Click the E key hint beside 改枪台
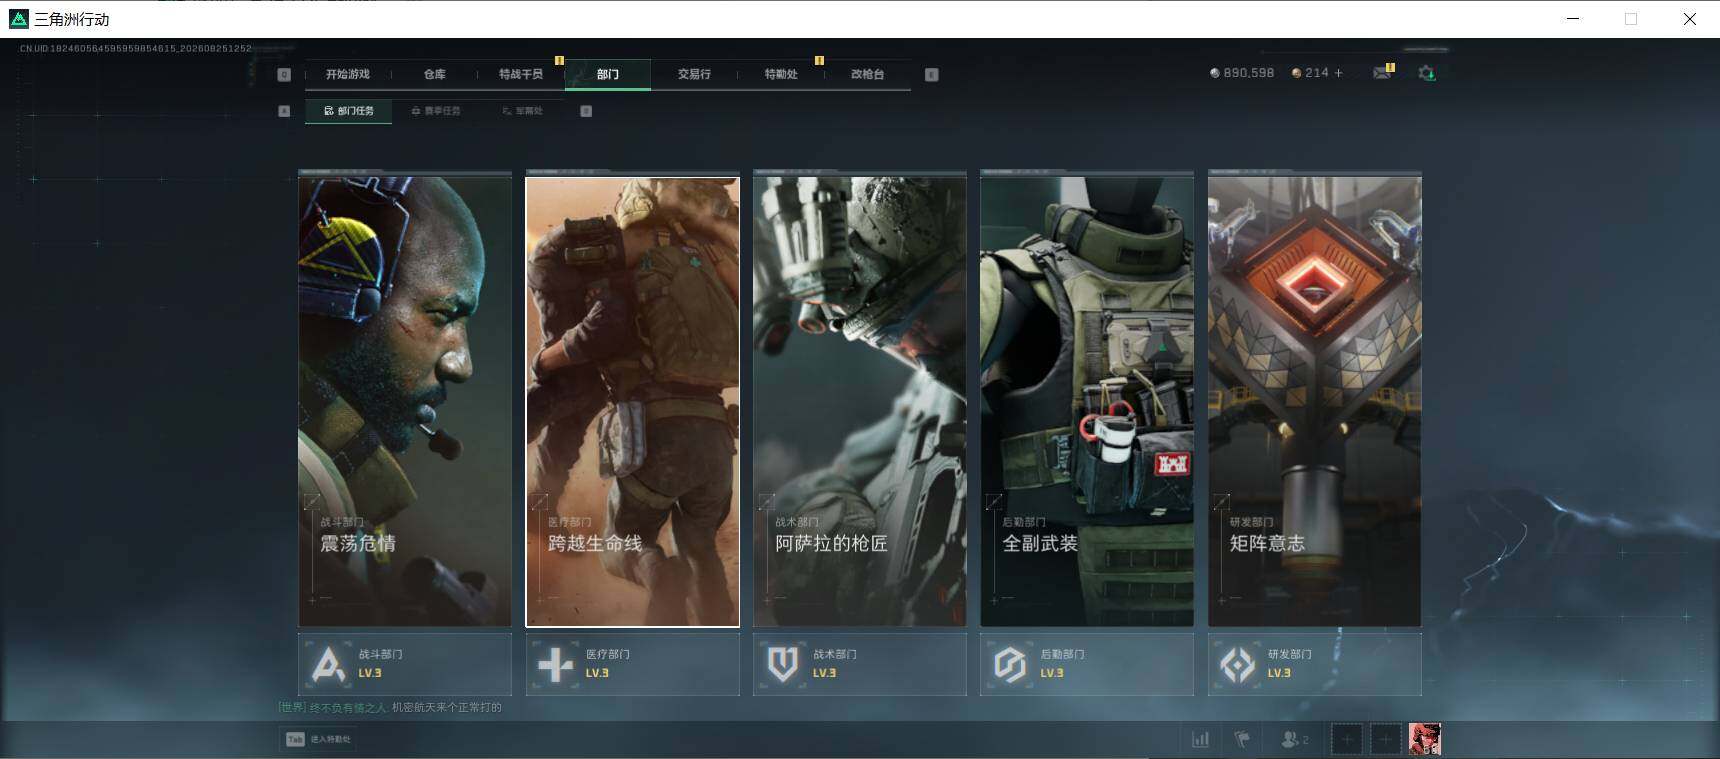The image size is (1720, 759). [x=932, y=74]
